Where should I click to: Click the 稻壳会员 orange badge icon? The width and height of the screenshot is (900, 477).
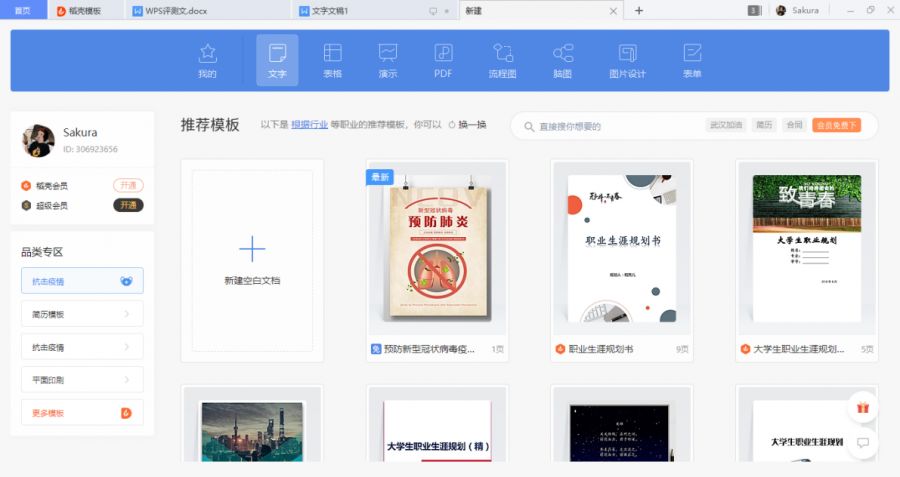pyautogui.click(x=26, y=185)
